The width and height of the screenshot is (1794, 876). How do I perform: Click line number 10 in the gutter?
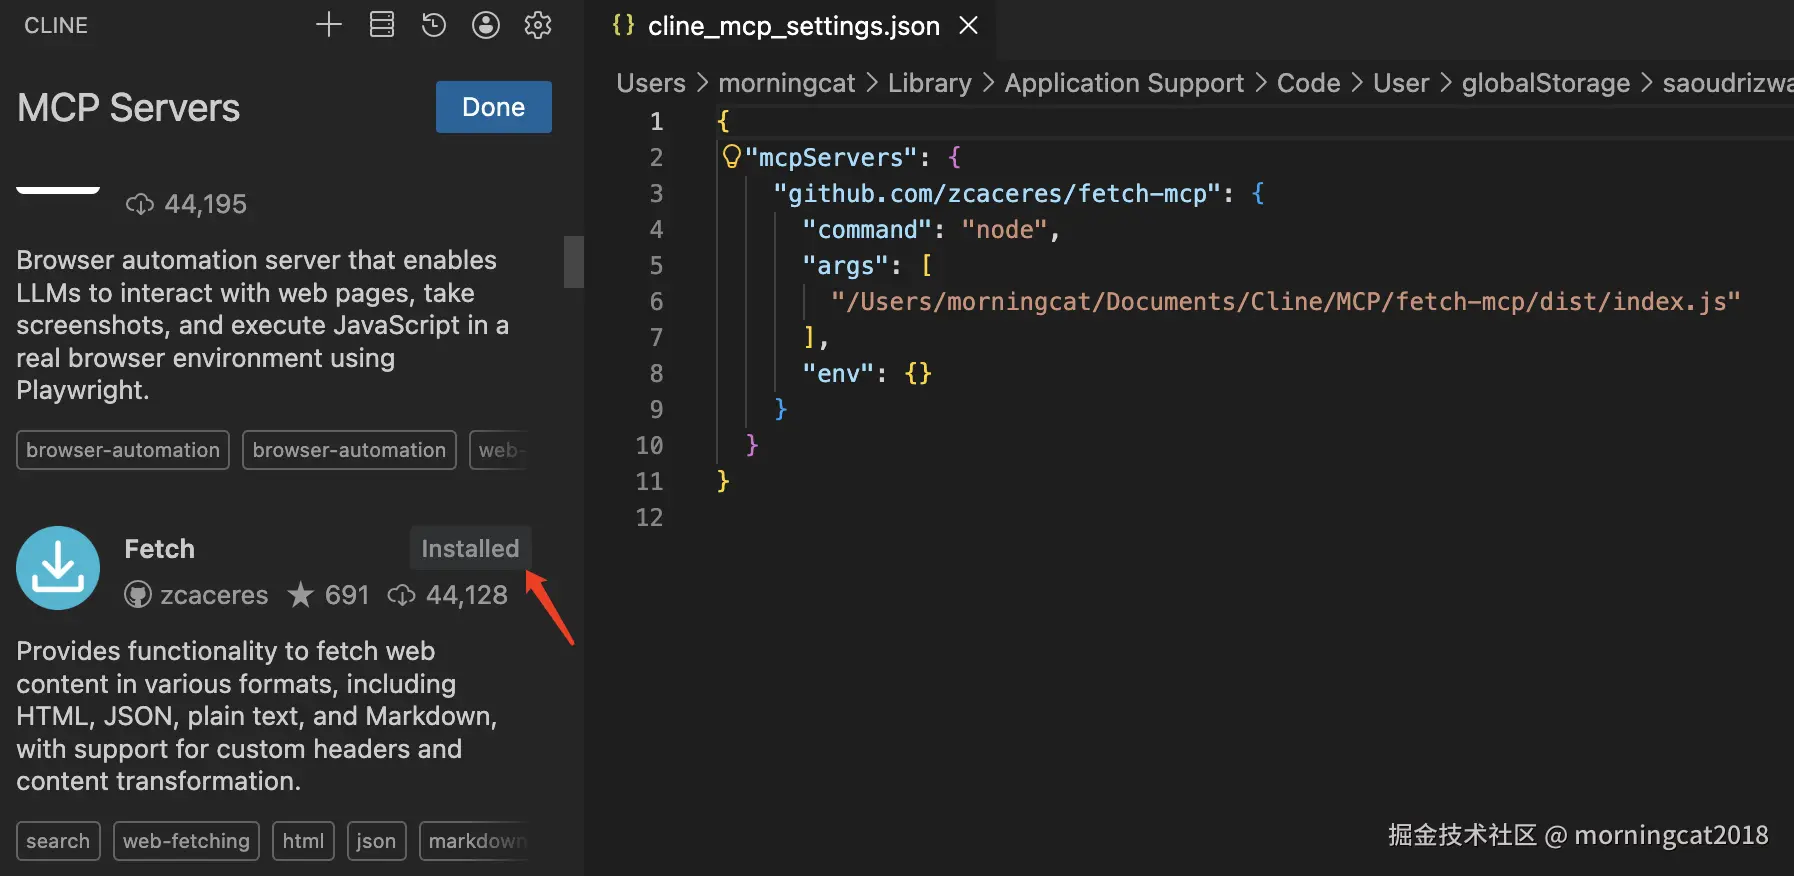(x=649, y=446)
